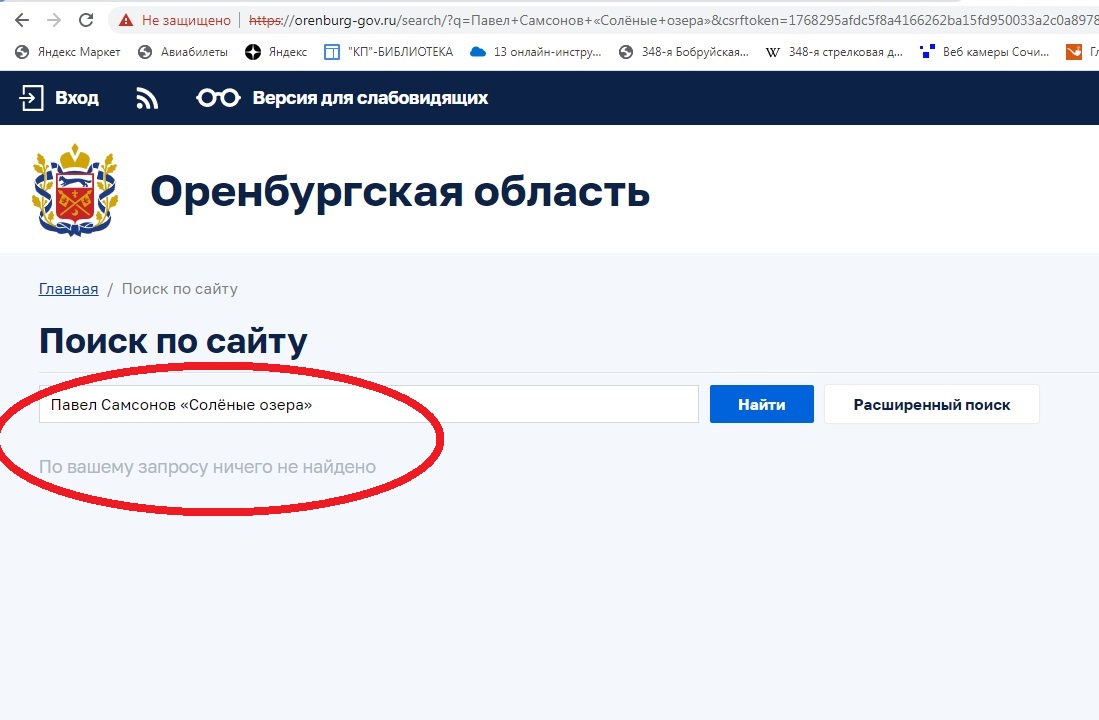Reload the current page
Viewport: 1099px width, 720px height.
(86, 20)
